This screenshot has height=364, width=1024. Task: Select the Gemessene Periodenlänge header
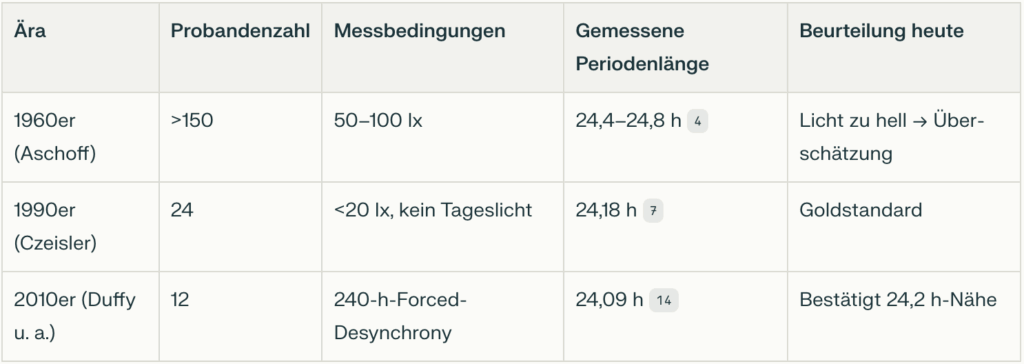[x=642, y=48]
